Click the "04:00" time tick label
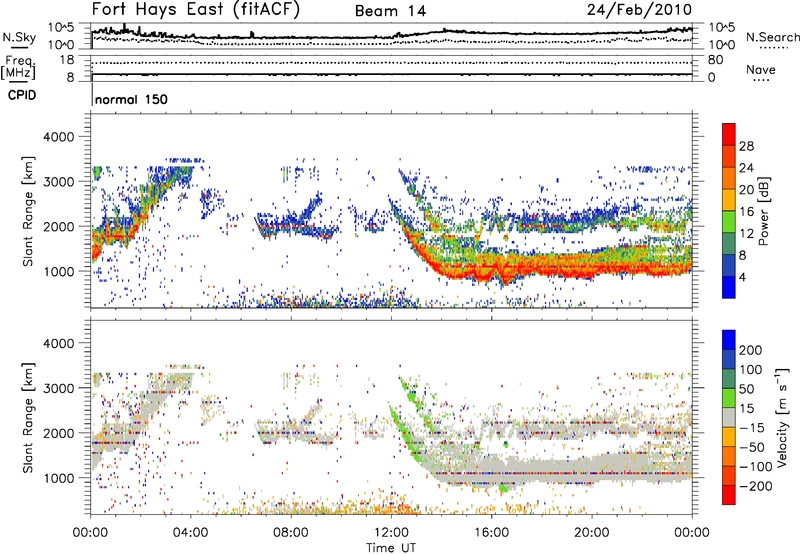The height and width of the screenshot is (554, 800). click(191, 533)
